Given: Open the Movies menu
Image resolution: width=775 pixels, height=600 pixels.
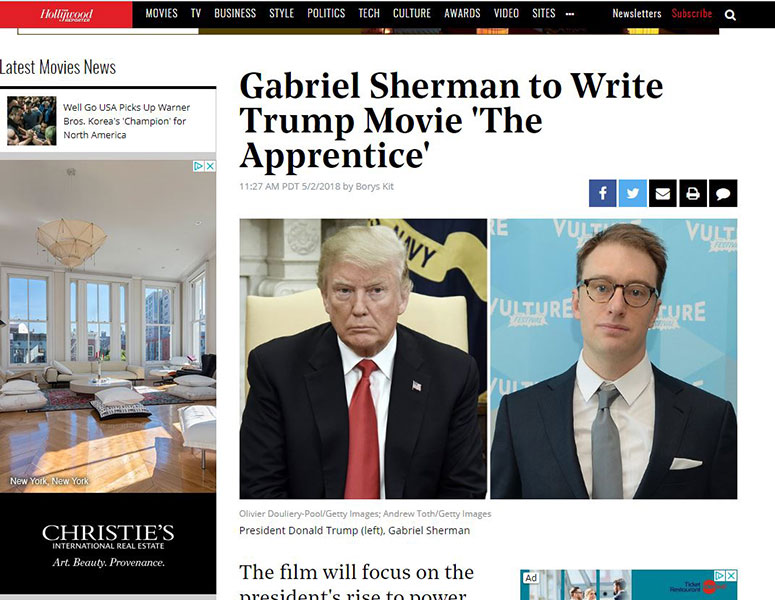Looking at the screenshot, I should pyautogui.click(x=162, y=13).
